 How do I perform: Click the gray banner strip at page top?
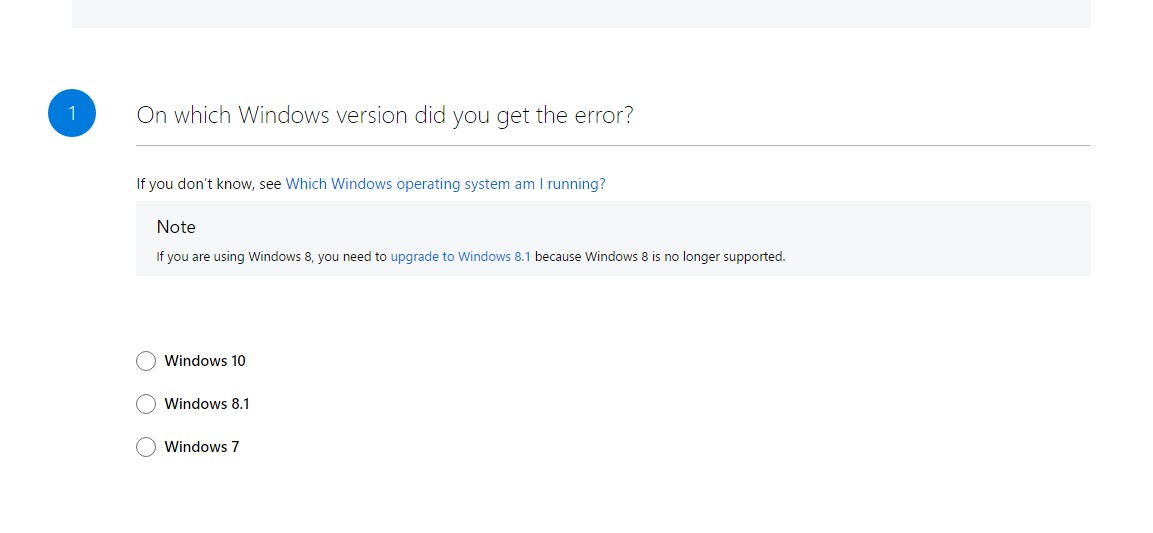click(x=581, y=14)
